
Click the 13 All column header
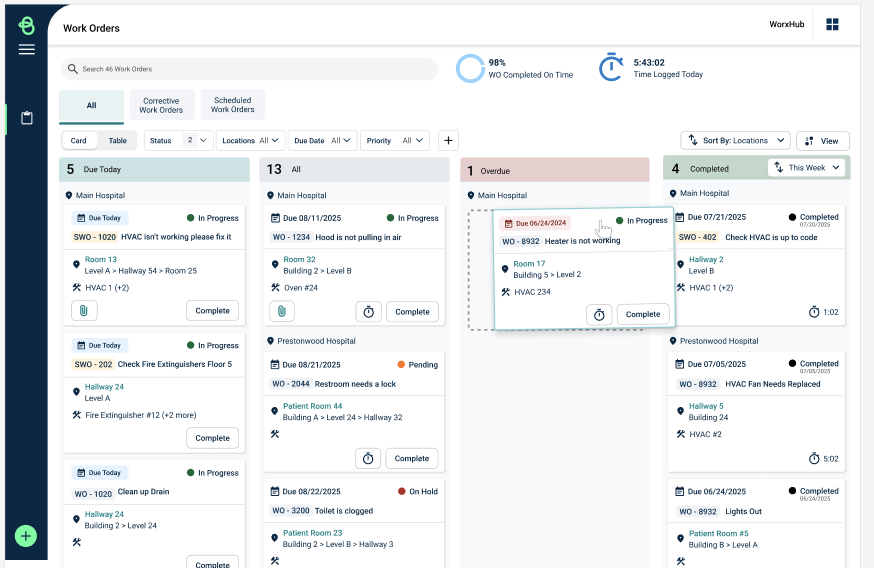pyautogui.click(x=355, y=169)
